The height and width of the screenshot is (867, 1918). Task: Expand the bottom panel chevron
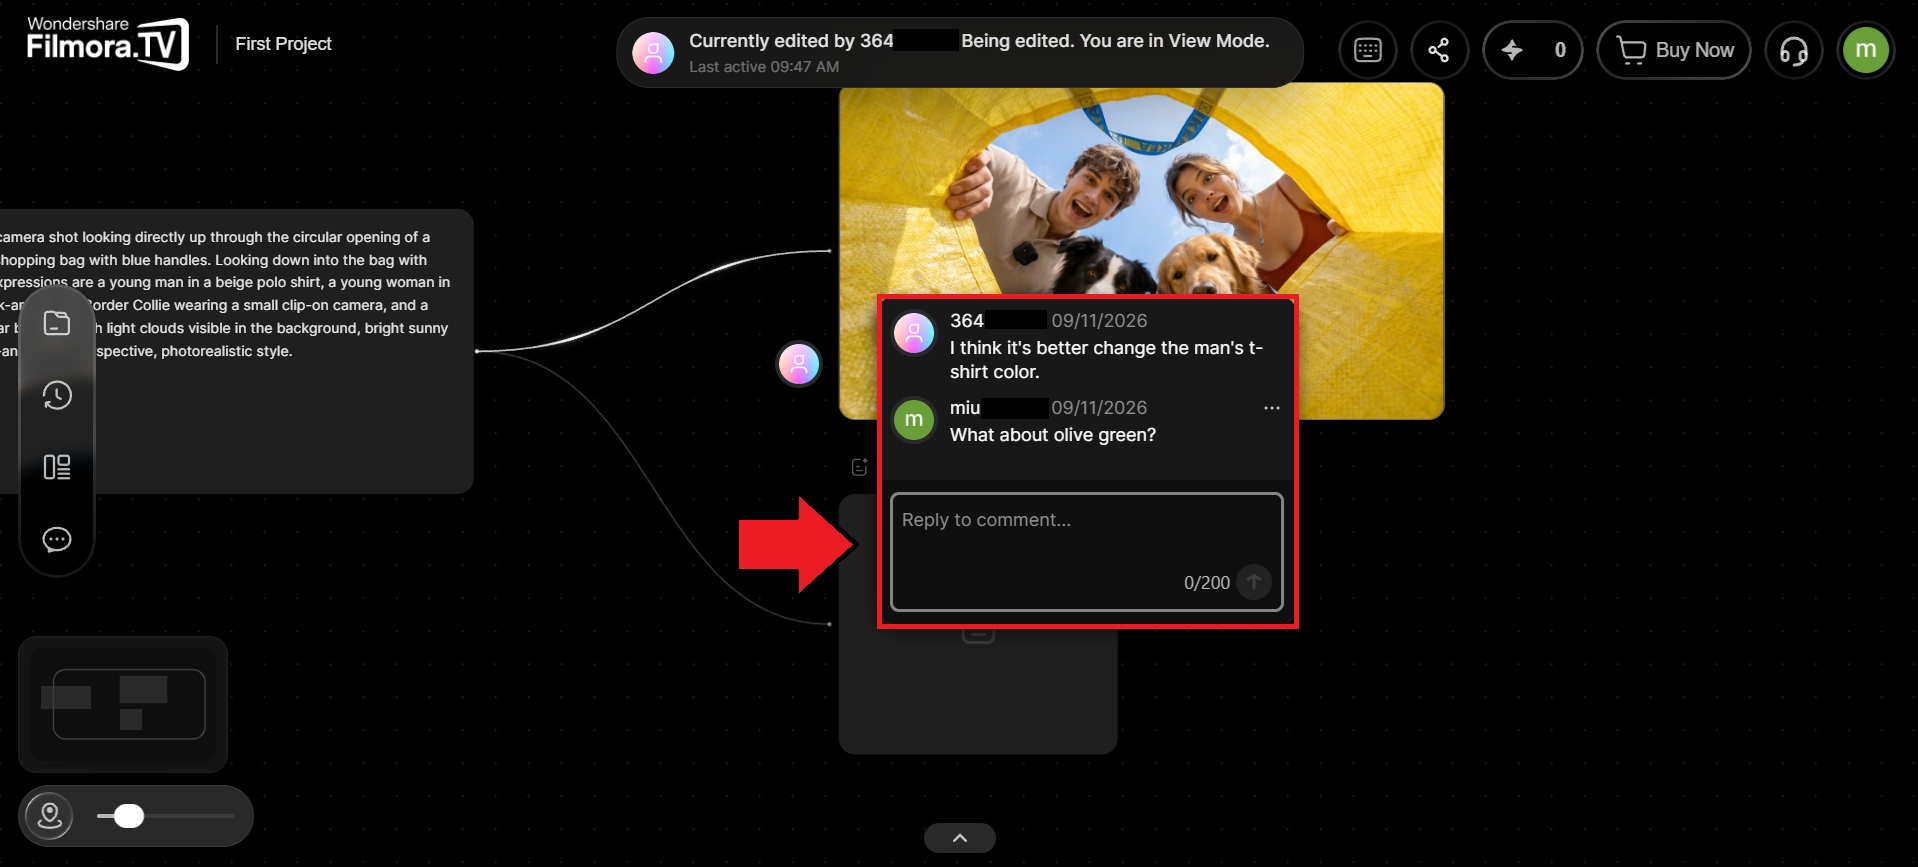(960, 838)
